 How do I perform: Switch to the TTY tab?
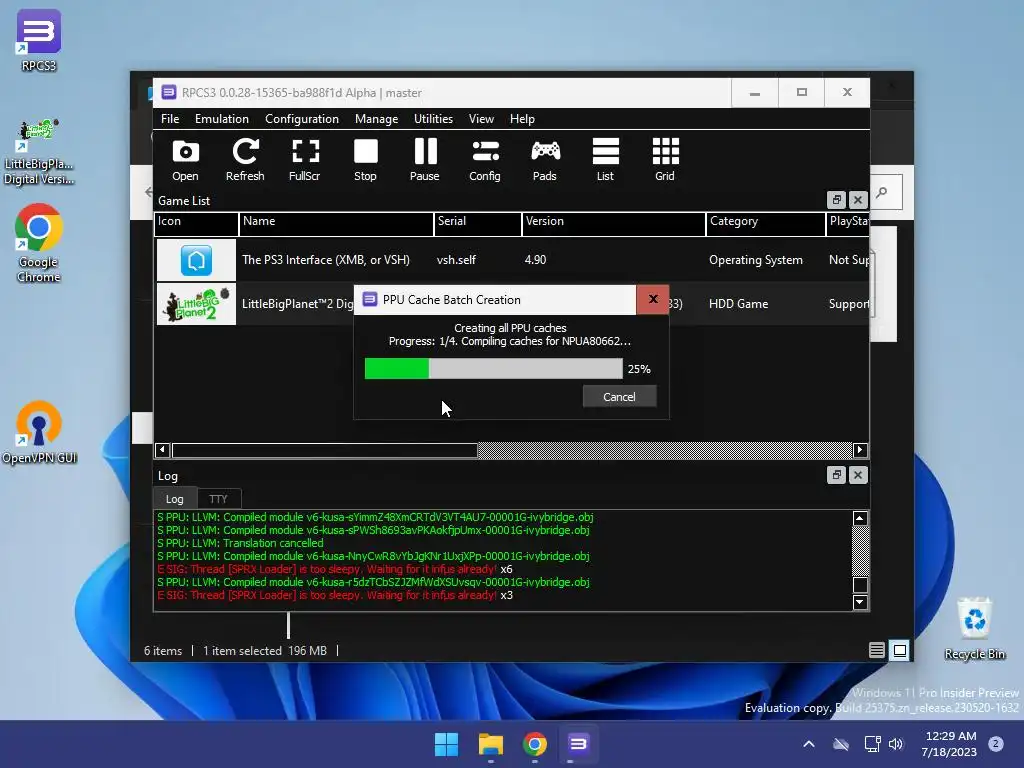pos(218,499)
